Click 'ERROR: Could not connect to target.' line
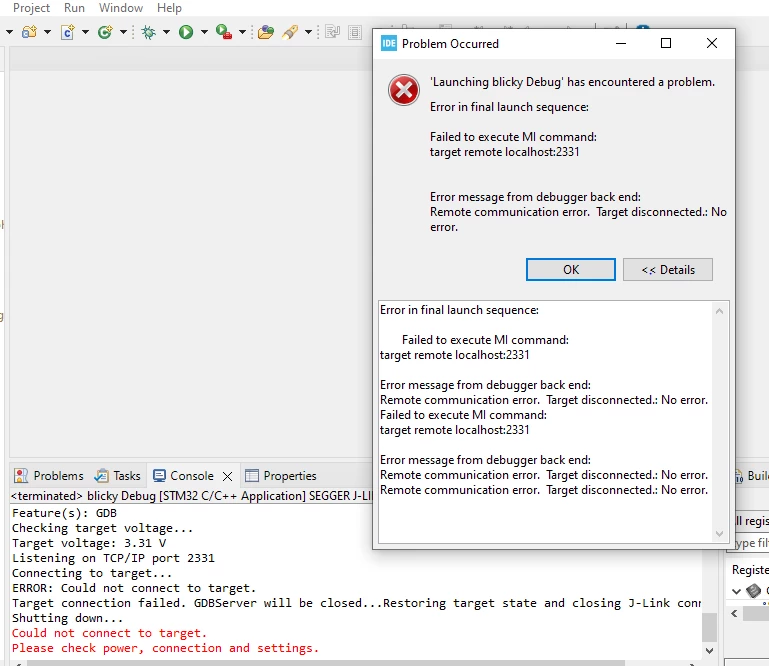Screen dimensions: 769x666 [x=134, y=588]
